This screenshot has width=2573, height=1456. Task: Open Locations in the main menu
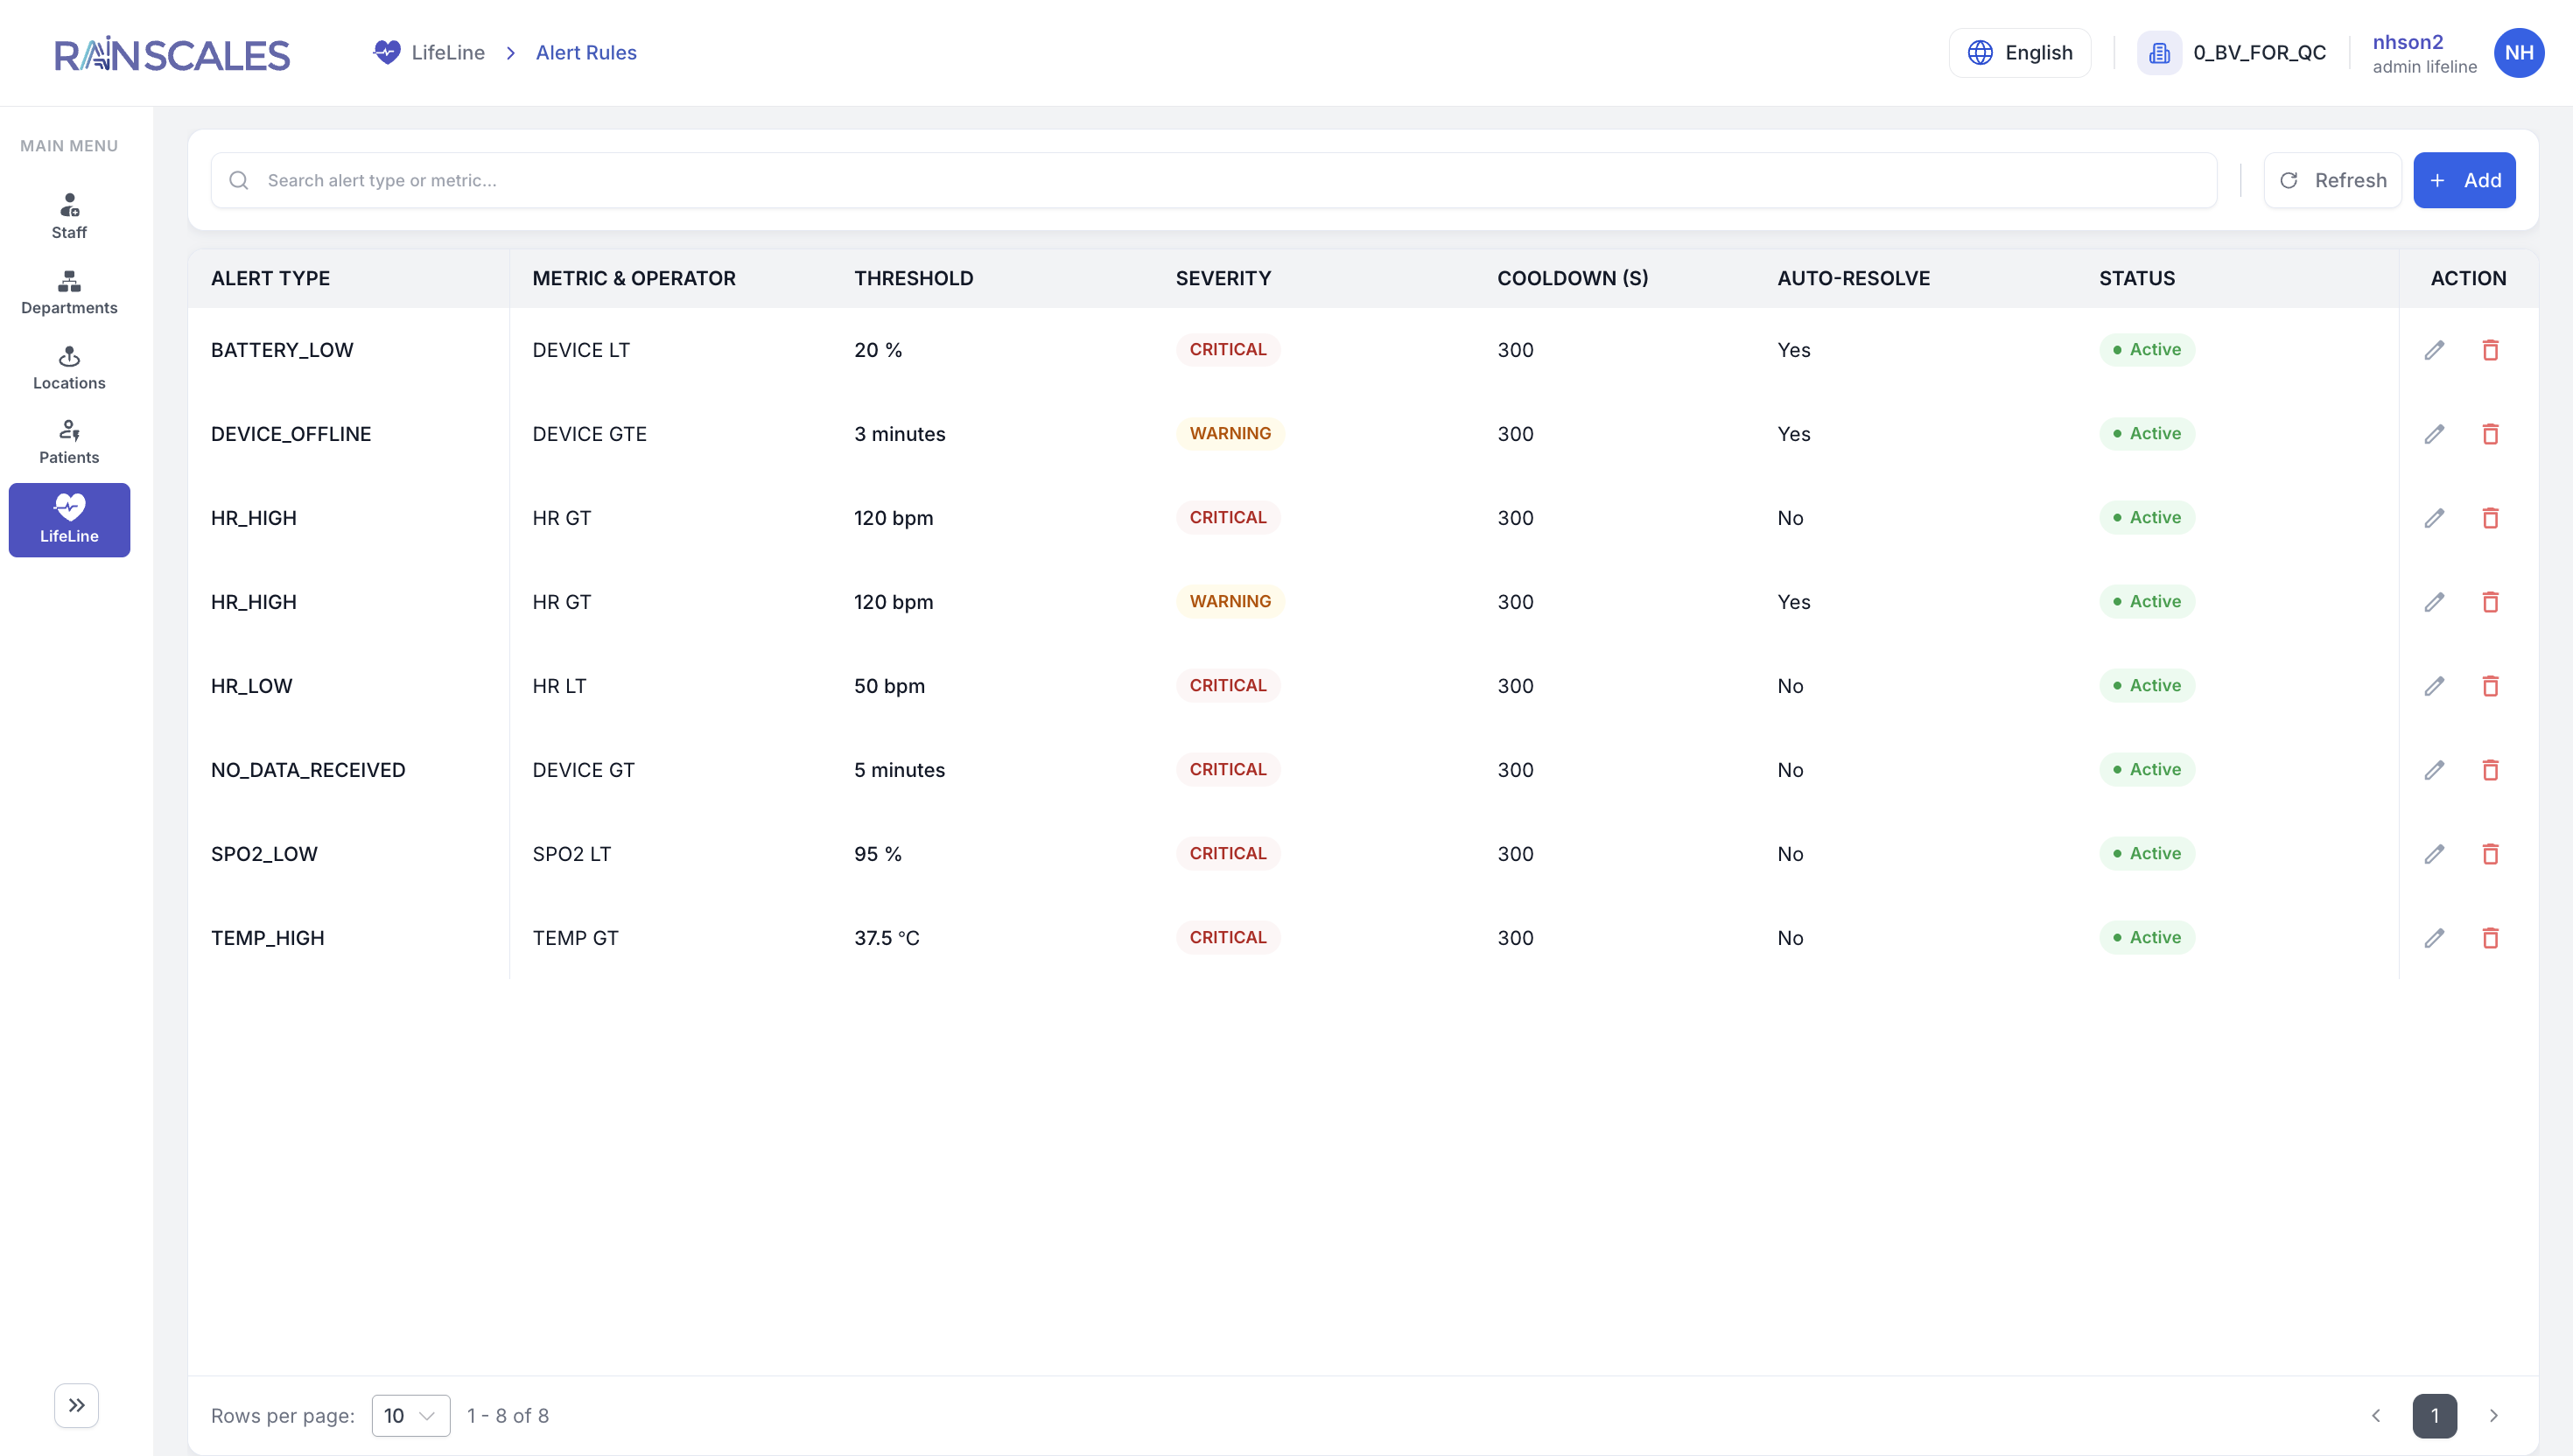pos(69,367)
